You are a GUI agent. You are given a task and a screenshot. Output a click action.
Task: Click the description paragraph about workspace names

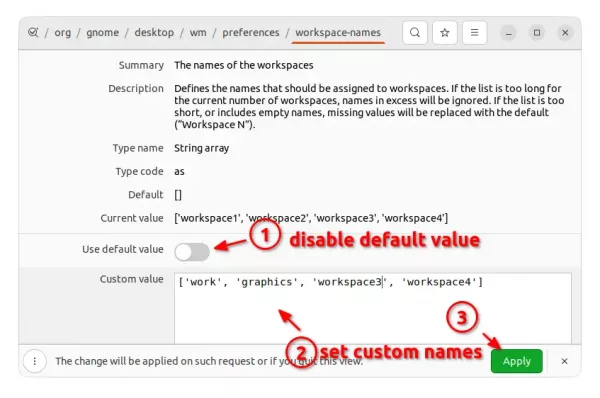point(369,106)
